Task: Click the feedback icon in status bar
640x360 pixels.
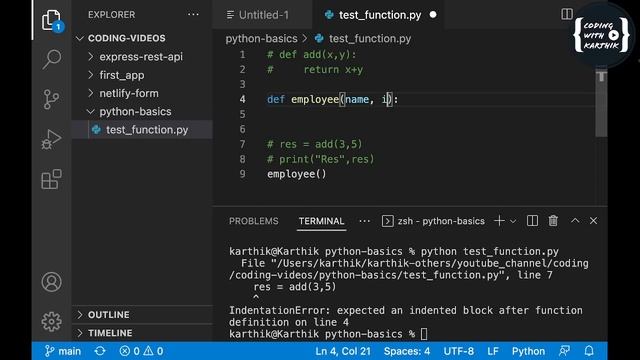Action: (x=564, y=351)
